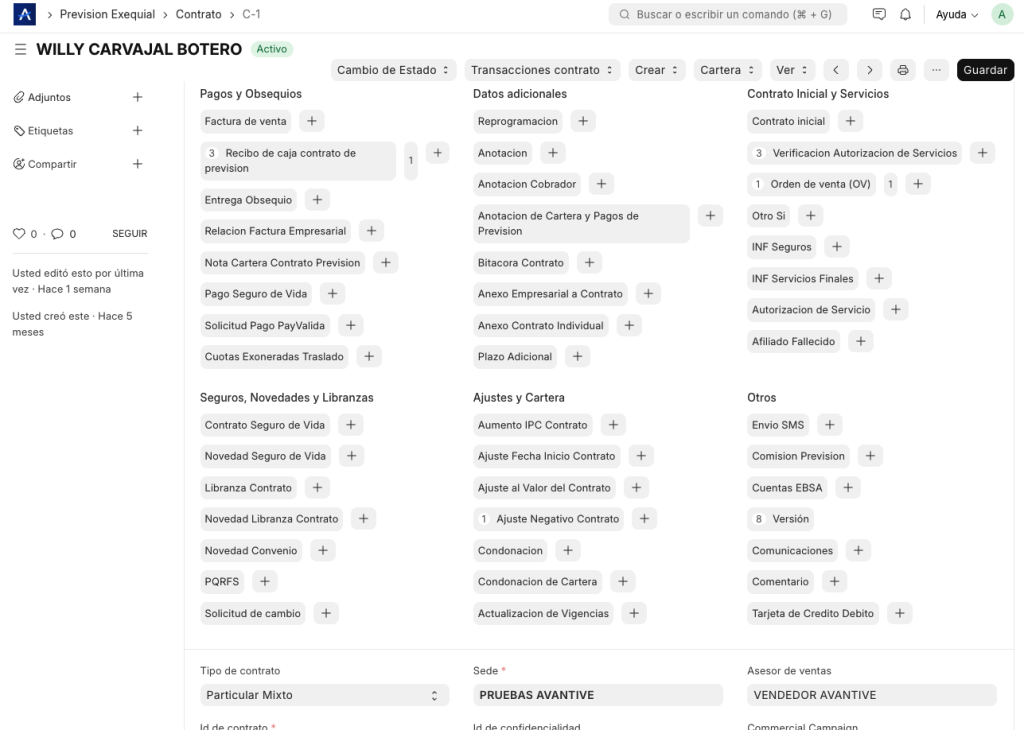1024x730 pixels.
Task: Toggle the sidebar hamburger menu
Action: coord(20,49)
